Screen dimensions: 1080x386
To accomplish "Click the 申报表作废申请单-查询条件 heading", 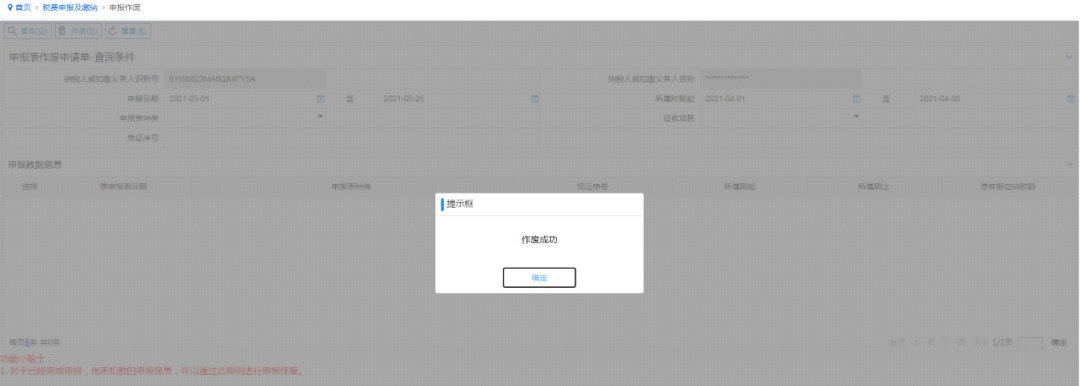I will (72, 57).
